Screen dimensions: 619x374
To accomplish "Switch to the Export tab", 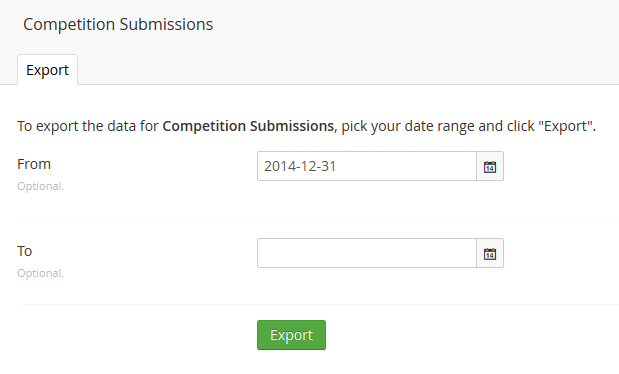I will pyautogui.click(x=47, y=70).
